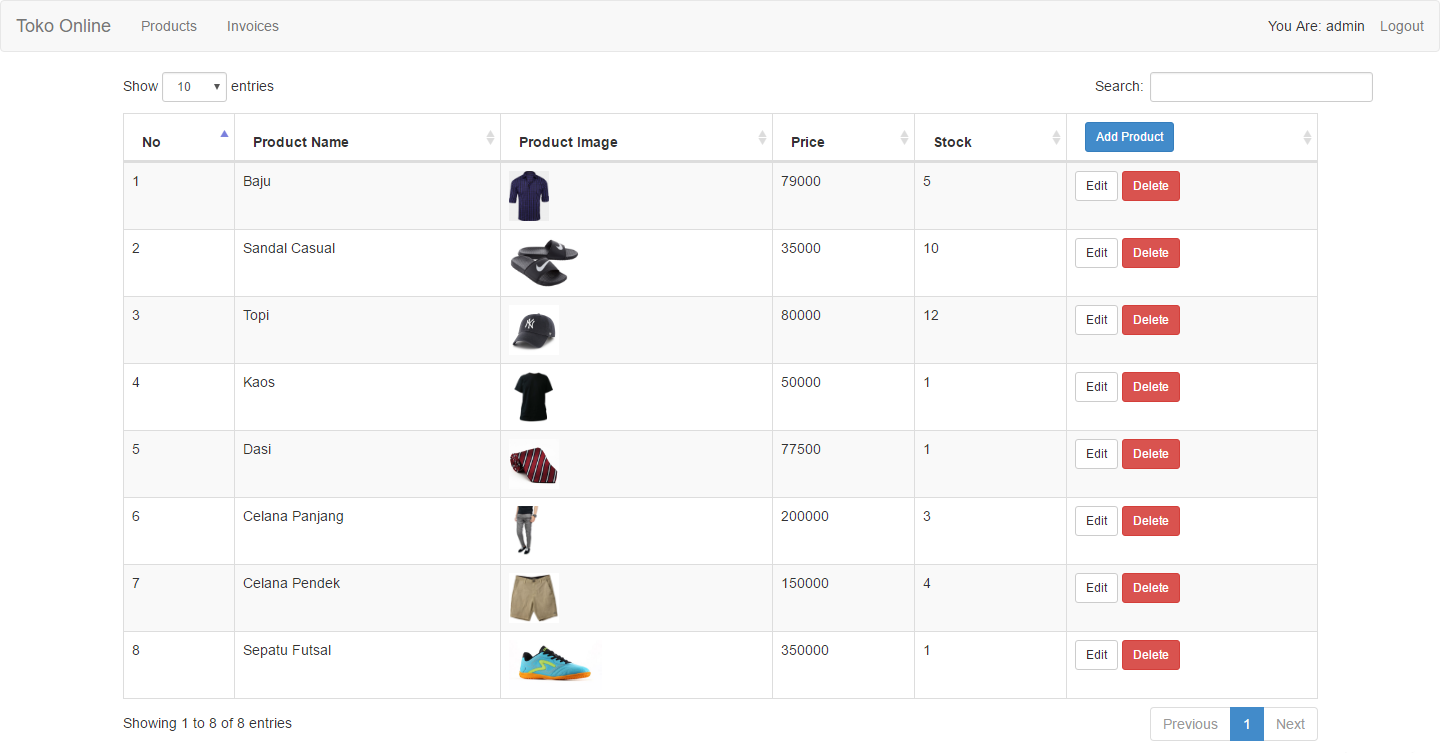Image resolution: width=1455 pixels, height=753 pixels.
Task: Delete the Celana Panjang product
Action: 1150,521
